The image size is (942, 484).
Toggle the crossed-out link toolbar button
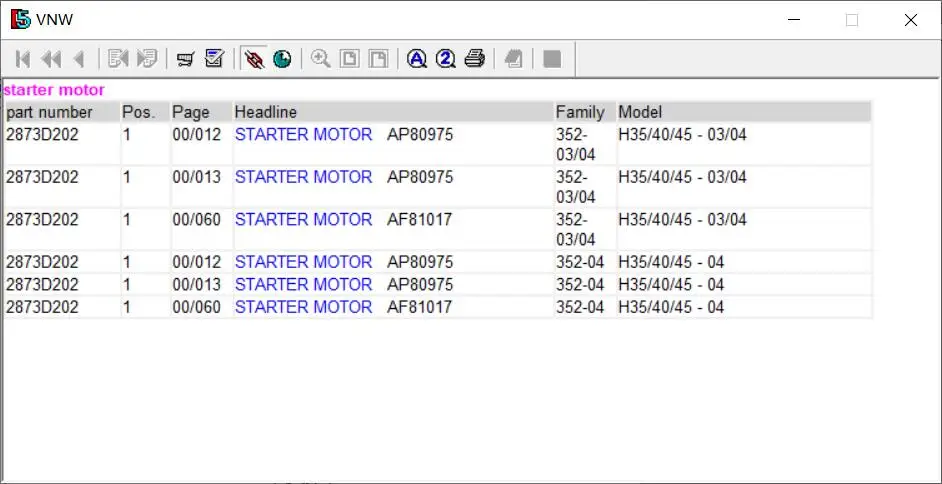click(x=254, y=59)
